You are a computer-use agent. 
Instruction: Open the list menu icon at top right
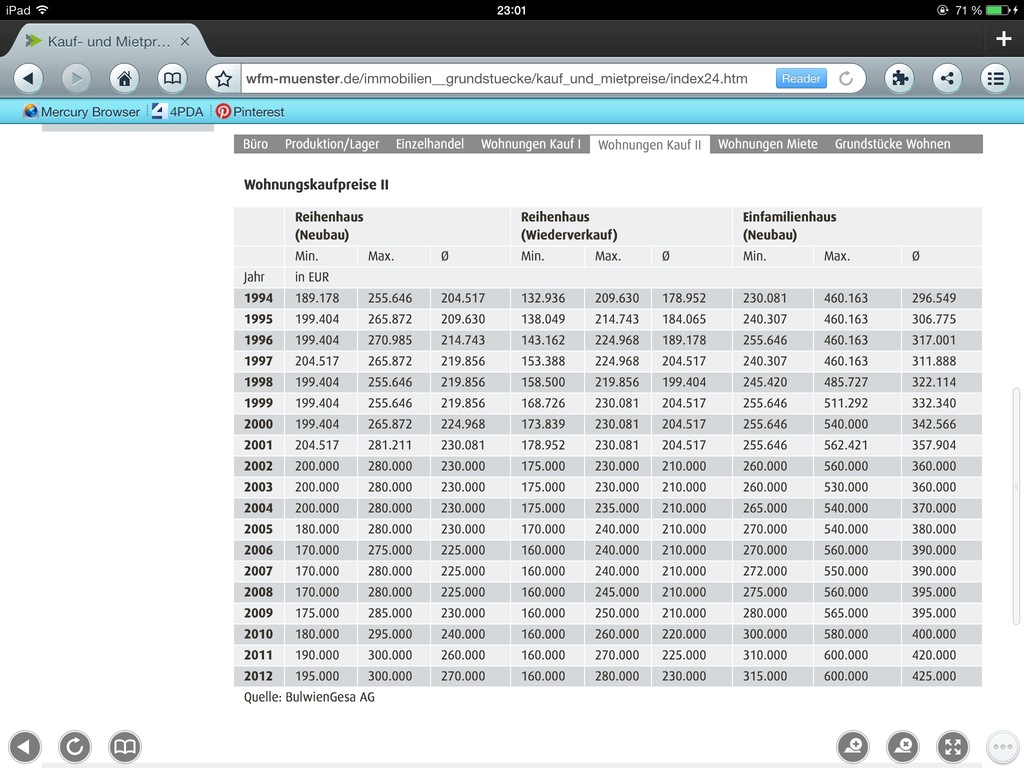point(995,78)
